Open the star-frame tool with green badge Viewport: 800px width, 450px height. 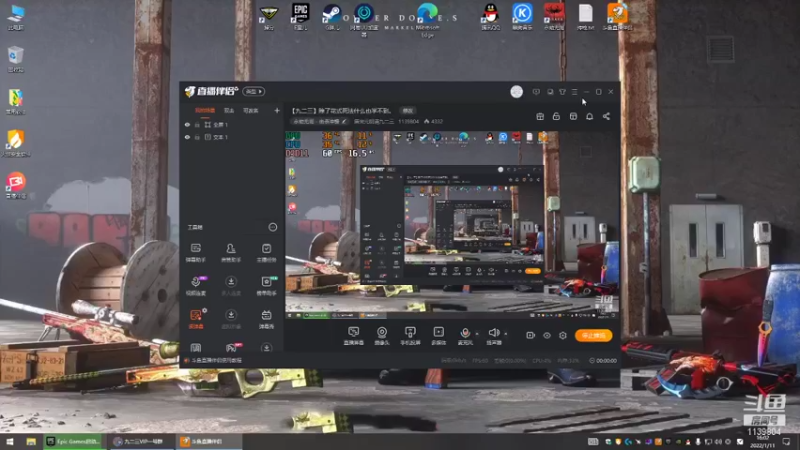coord(266,286)
